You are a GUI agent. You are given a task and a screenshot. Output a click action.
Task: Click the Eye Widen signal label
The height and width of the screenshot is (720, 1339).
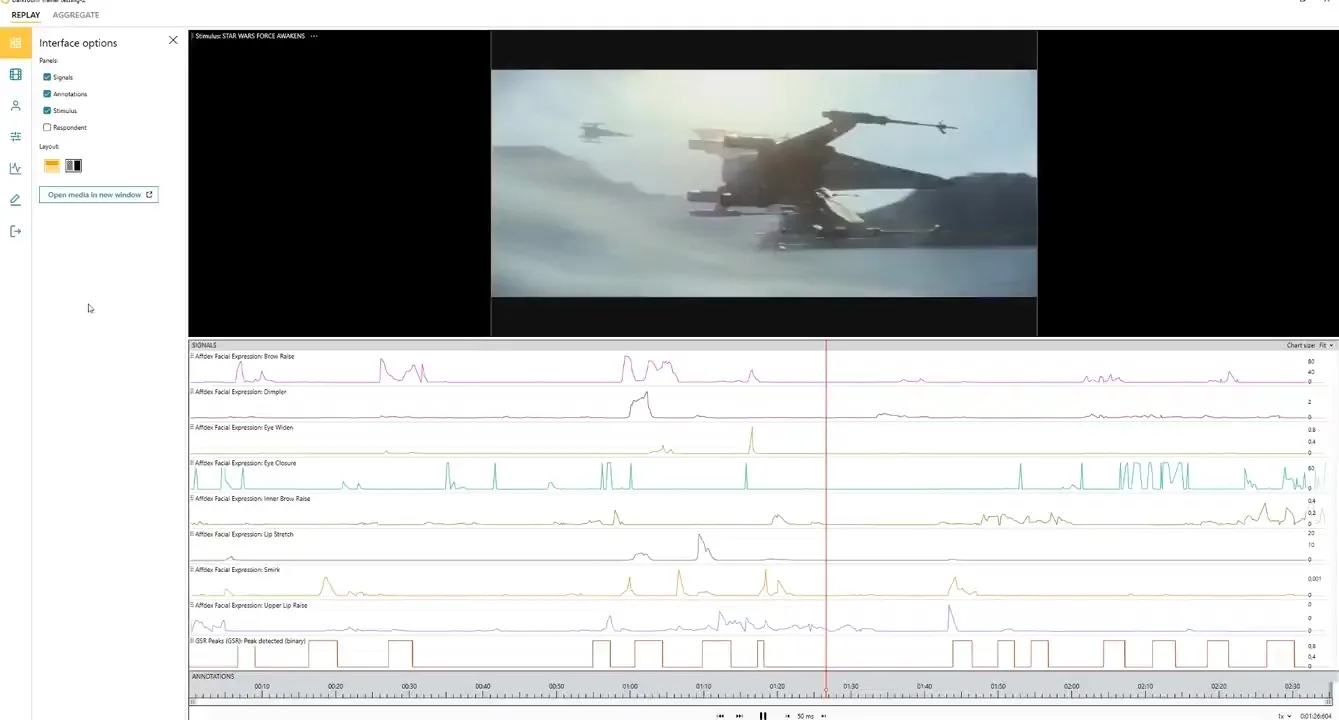(245, 427)
